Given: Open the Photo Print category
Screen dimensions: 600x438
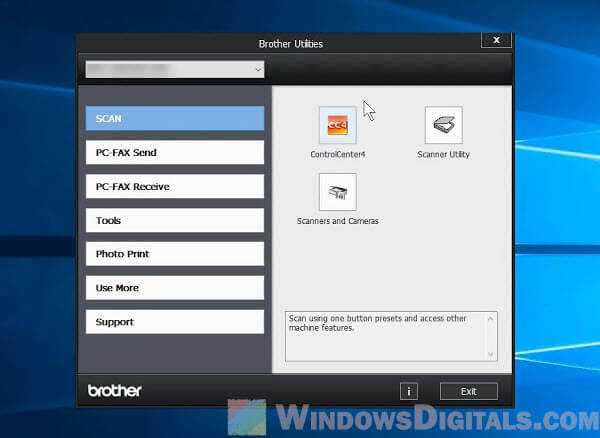Looking at the screenshot, I should (174, 254).
